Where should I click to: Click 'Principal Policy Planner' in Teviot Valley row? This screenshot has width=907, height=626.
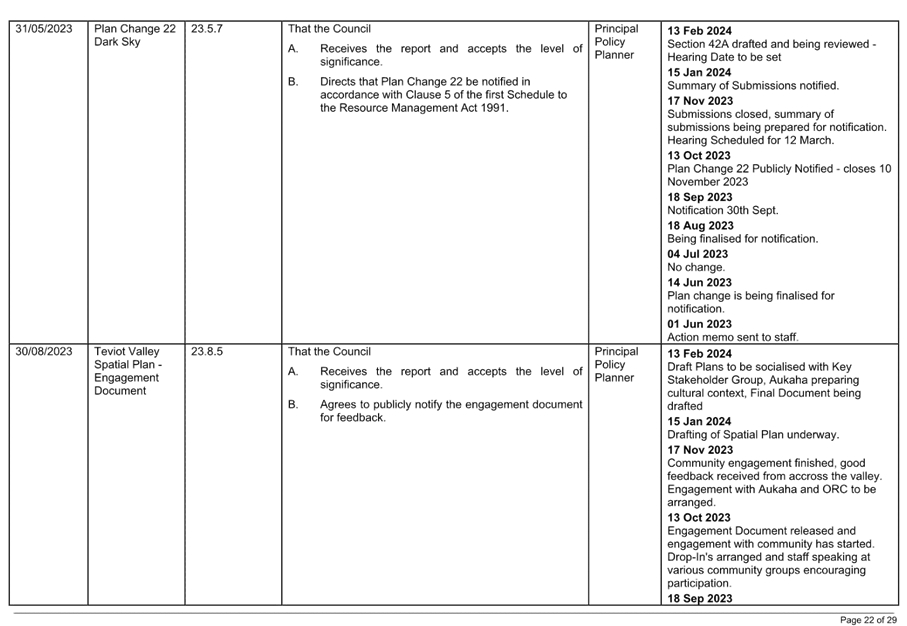[616, 365]
